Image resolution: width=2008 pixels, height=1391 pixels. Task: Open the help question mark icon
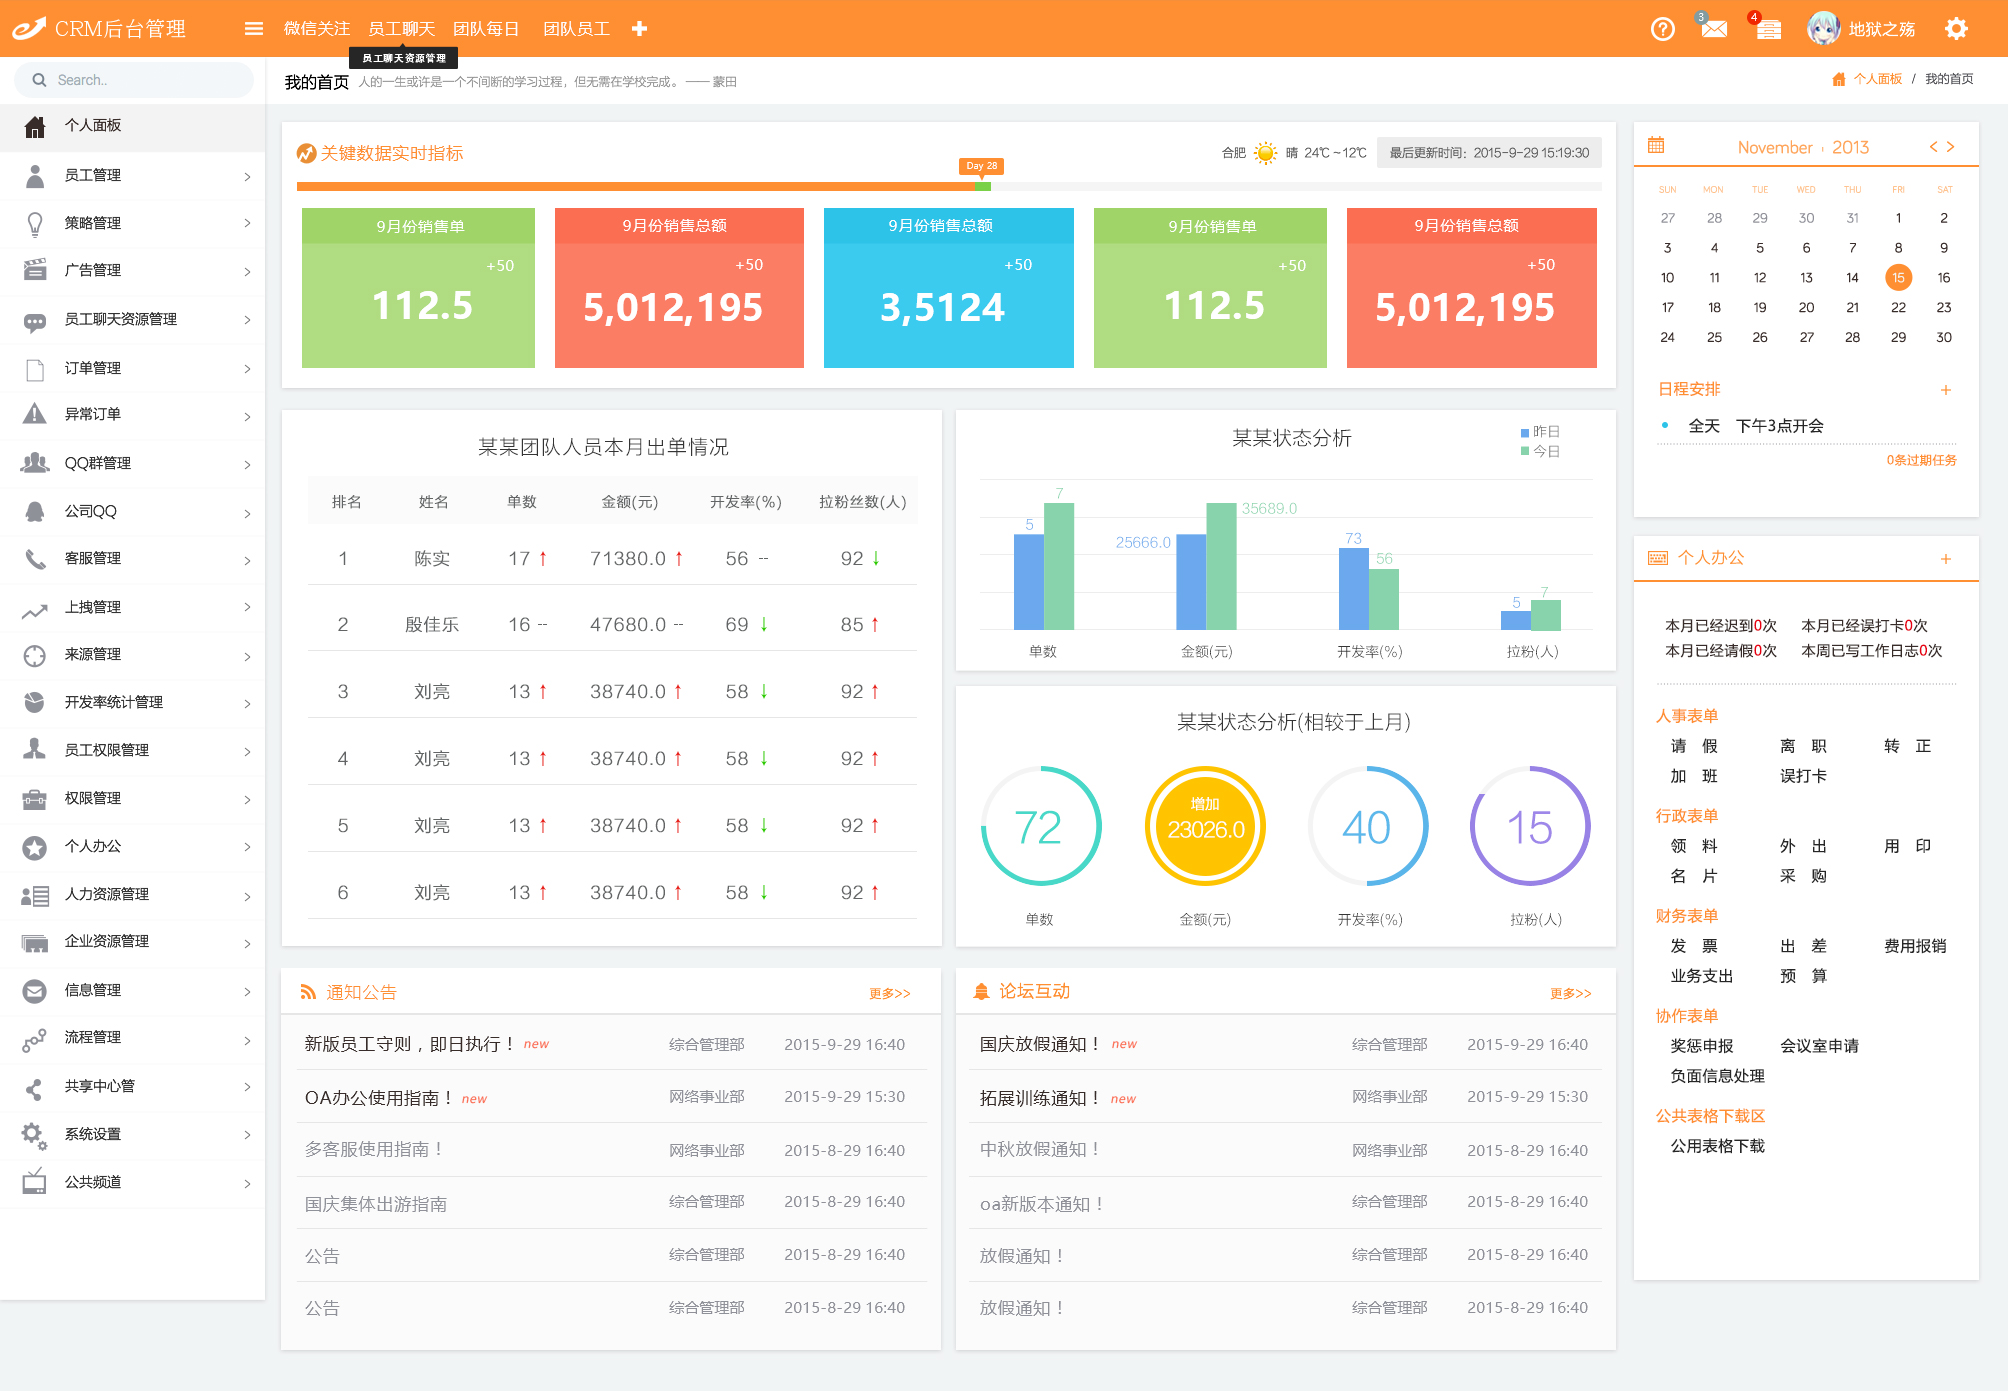1662,29
